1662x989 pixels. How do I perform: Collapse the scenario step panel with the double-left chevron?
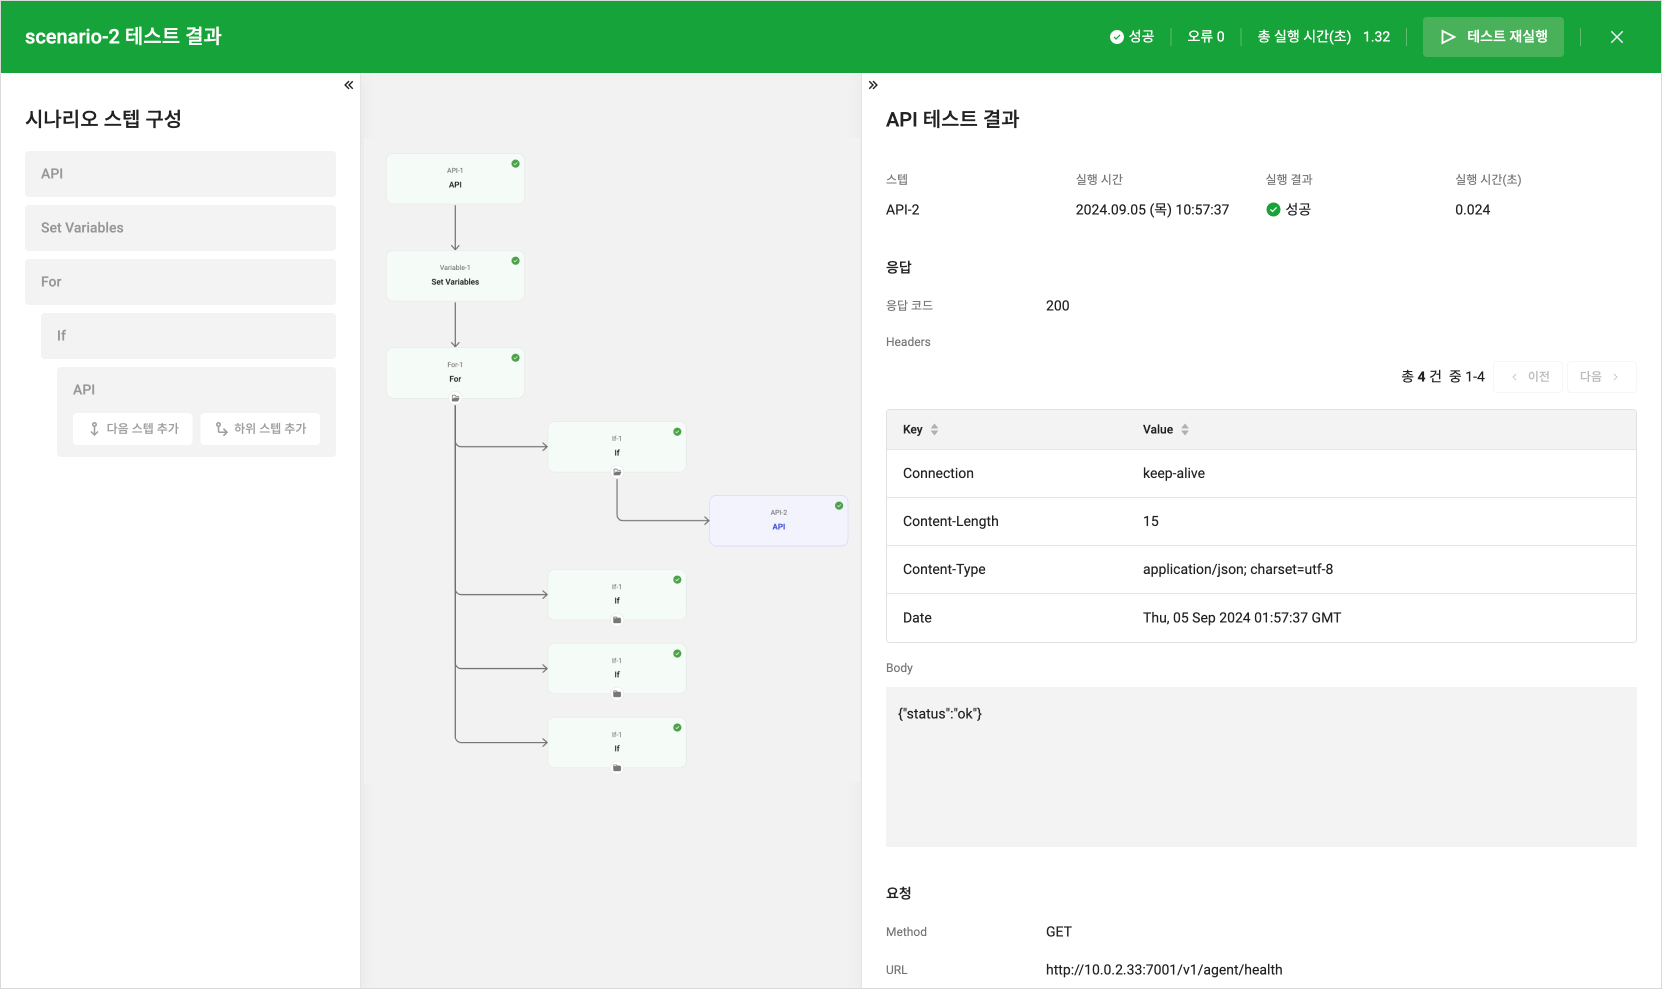[x=349, y=85]
